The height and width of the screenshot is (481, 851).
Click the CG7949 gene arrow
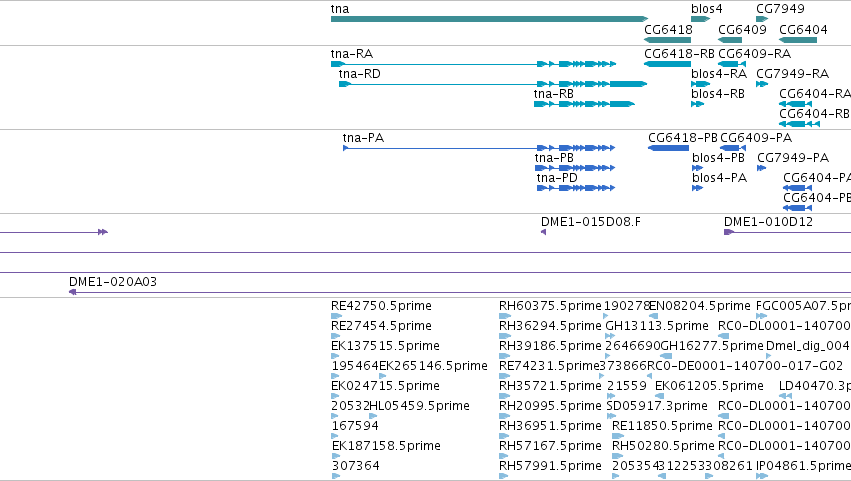pyautogui.click(x=762, y=19)
